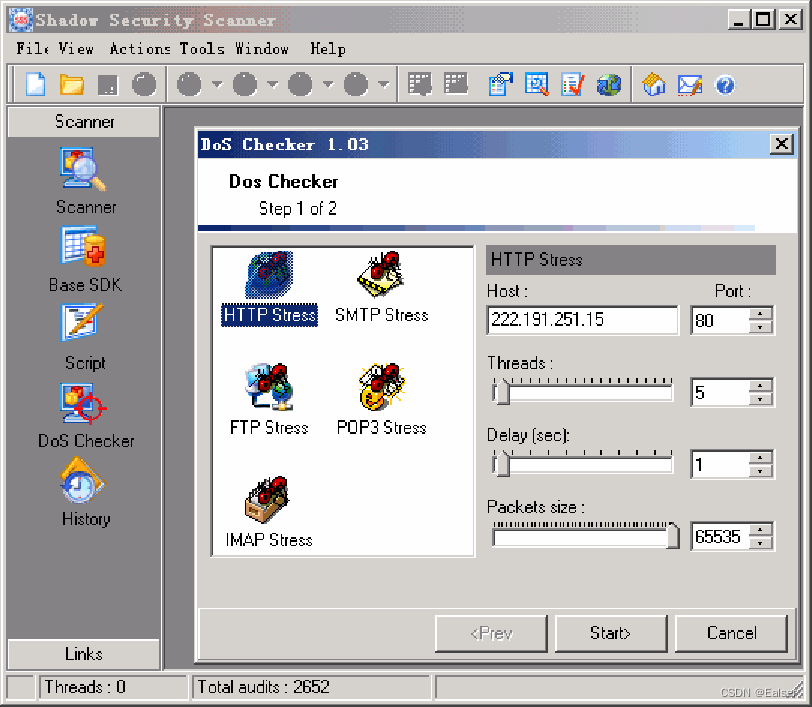Click the Delay value field showing 1

720,465
